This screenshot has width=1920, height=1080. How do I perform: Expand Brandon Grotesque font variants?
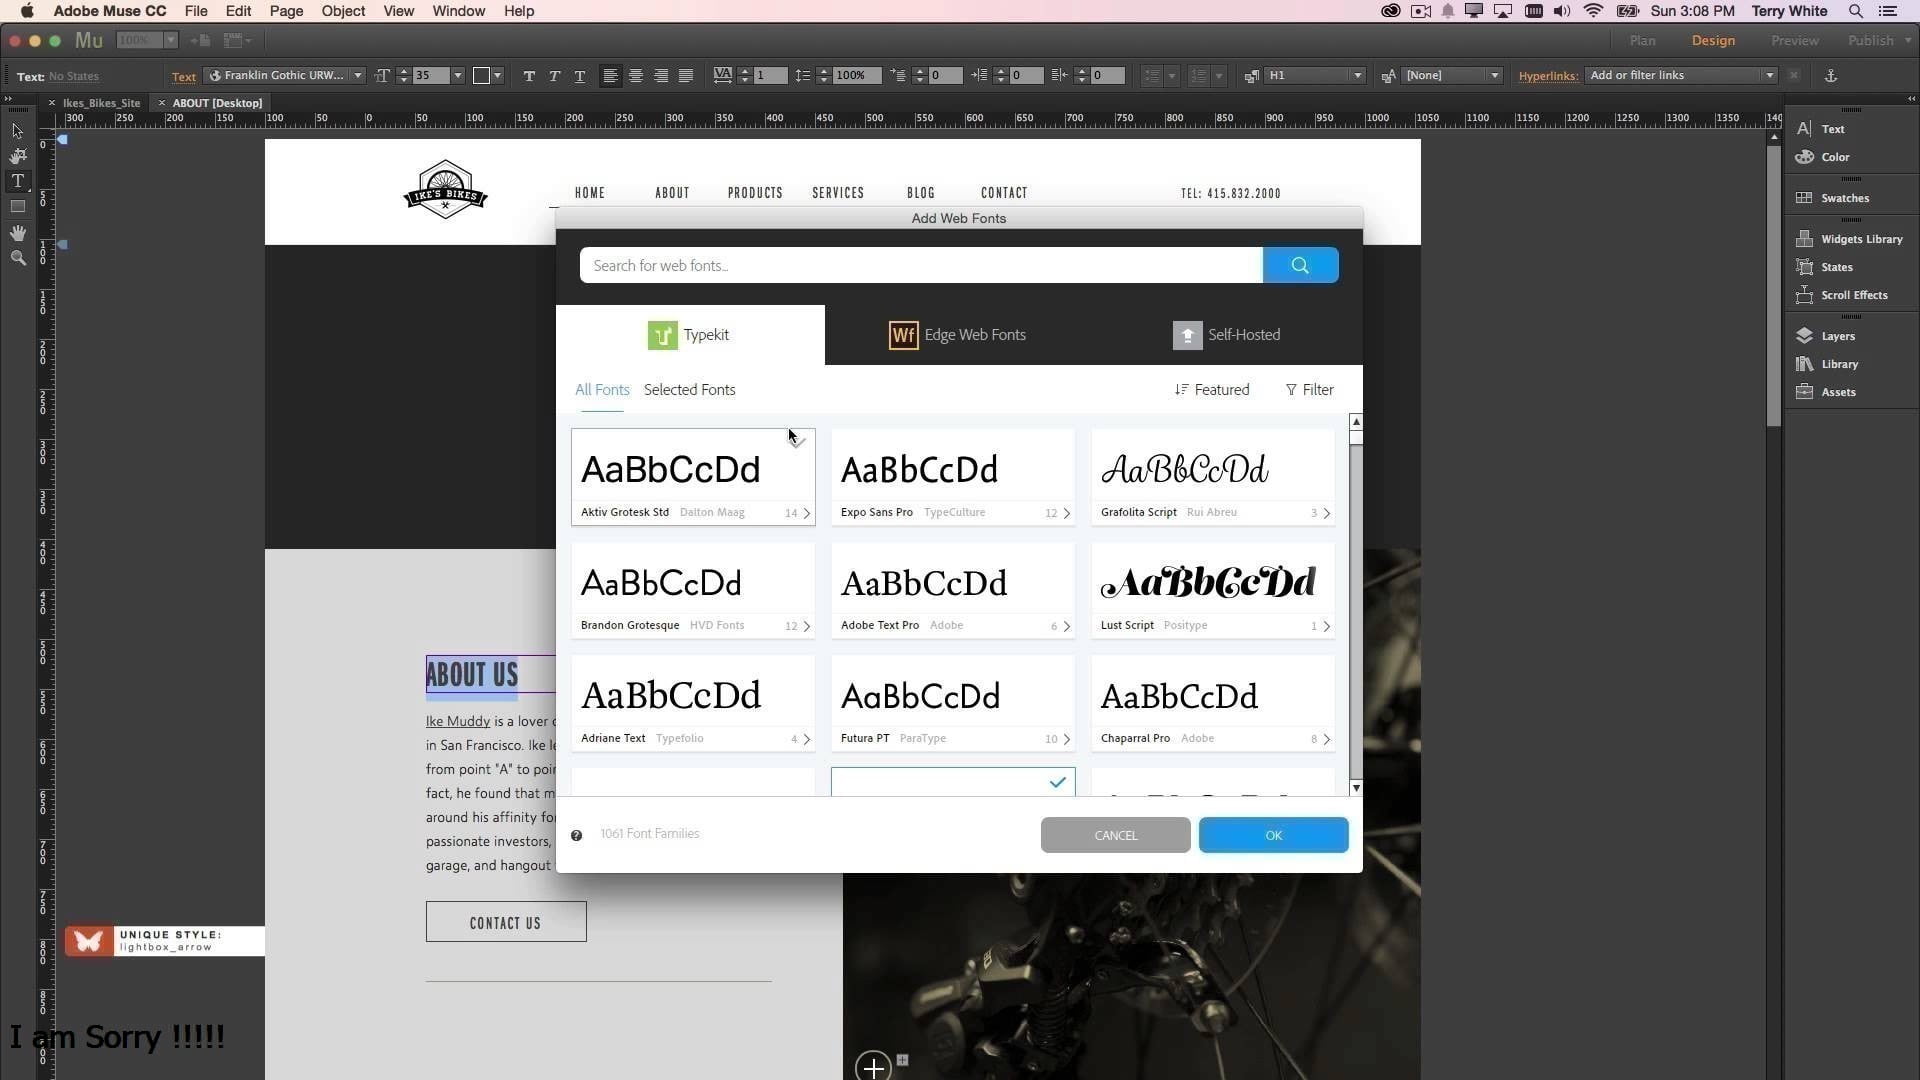[x=806, y=626]
